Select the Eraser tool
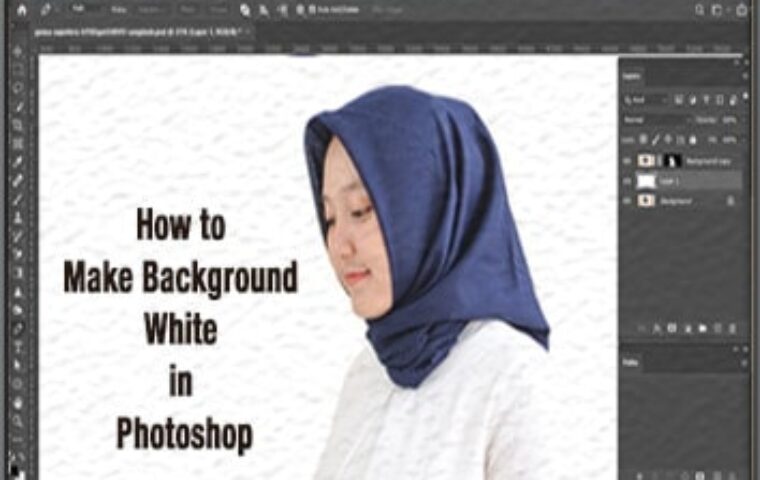This screenshot has height=480, width=760. (18, 255)
